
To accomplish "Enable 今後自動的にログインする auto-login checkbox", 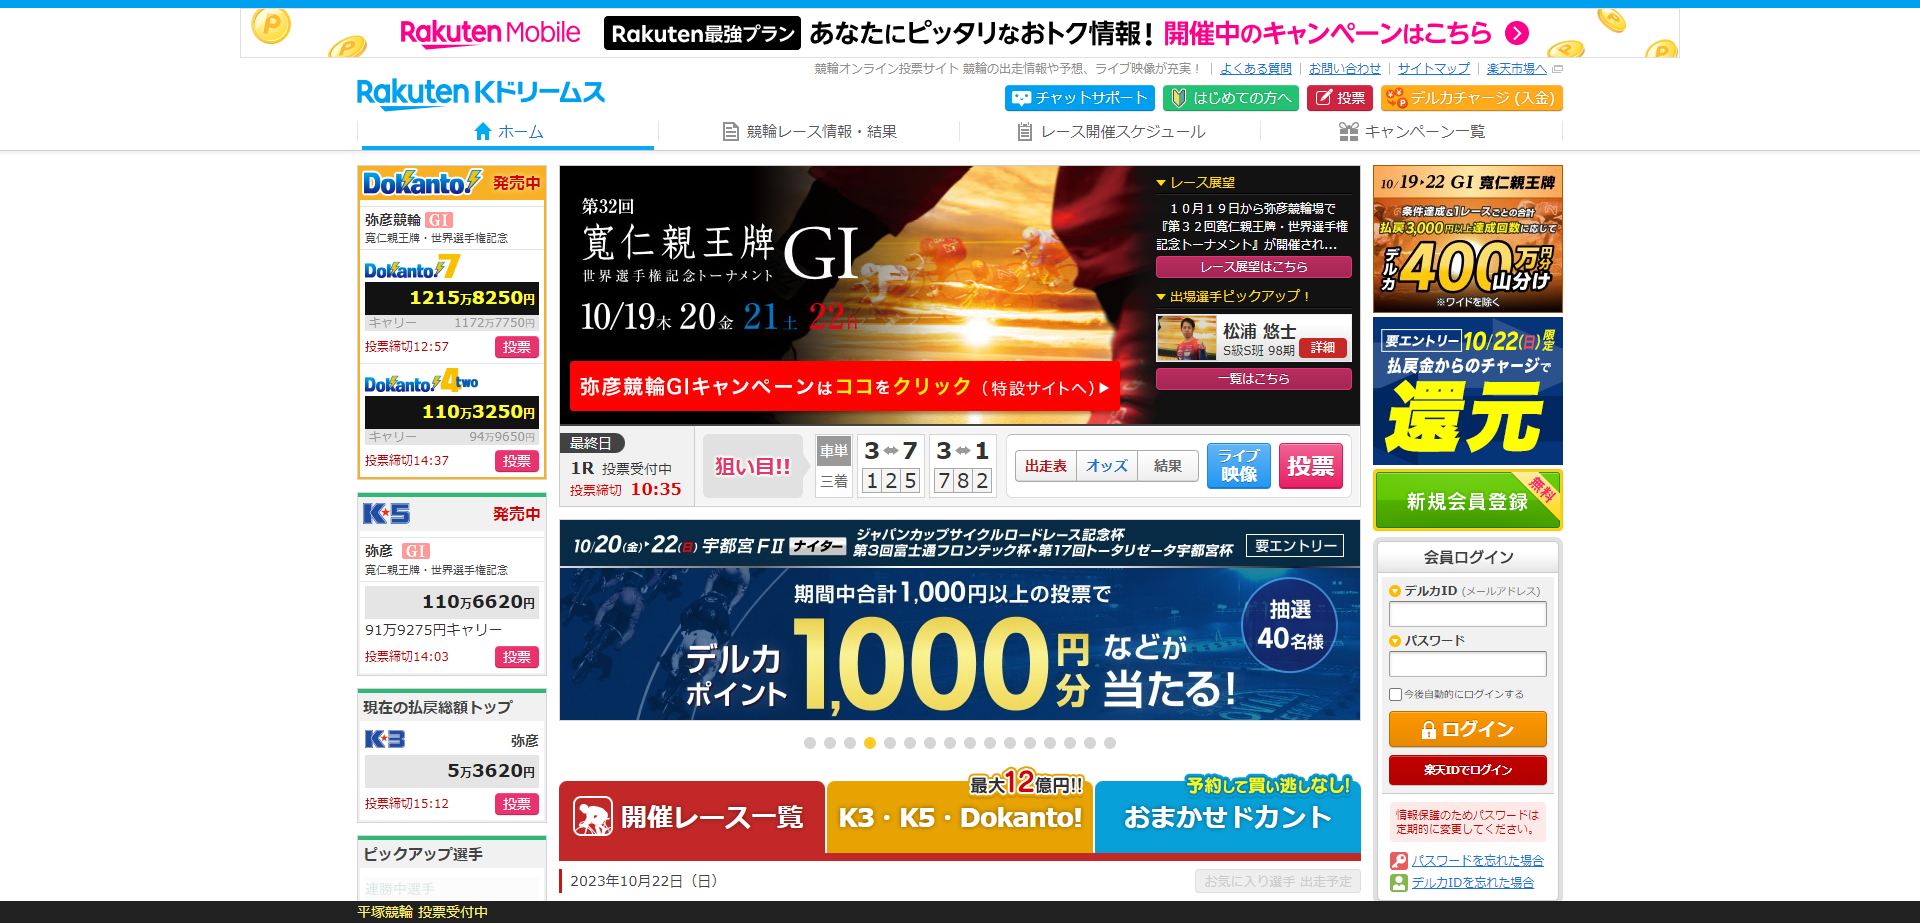I will coord(1395,694).
